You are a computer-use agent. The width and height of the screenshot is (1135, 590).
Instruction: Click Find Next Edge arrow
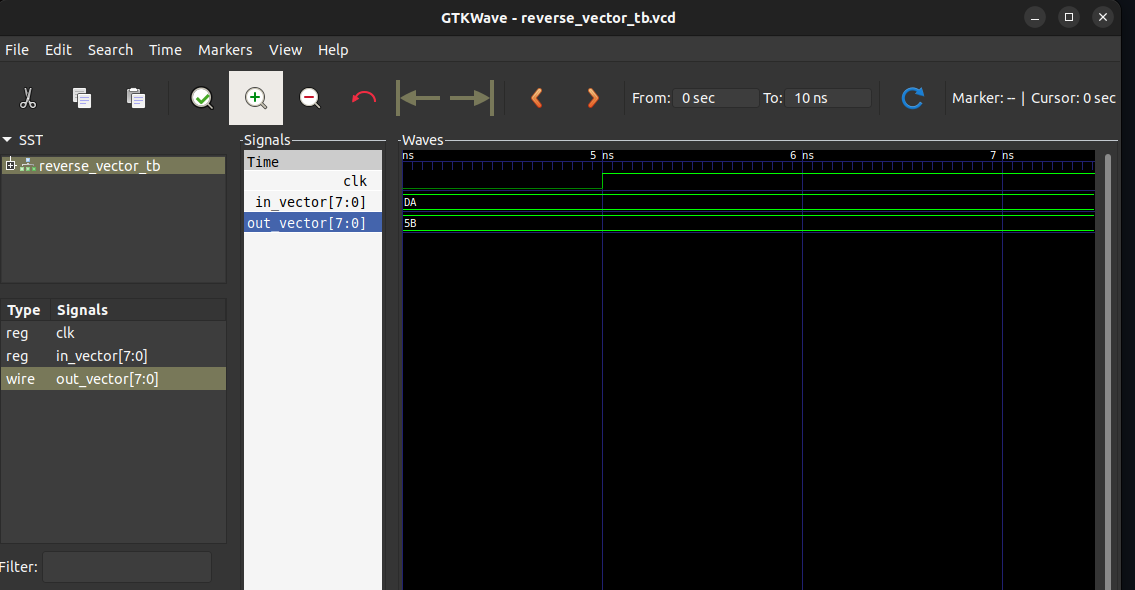pyautogui.click(x=592, y=97)
